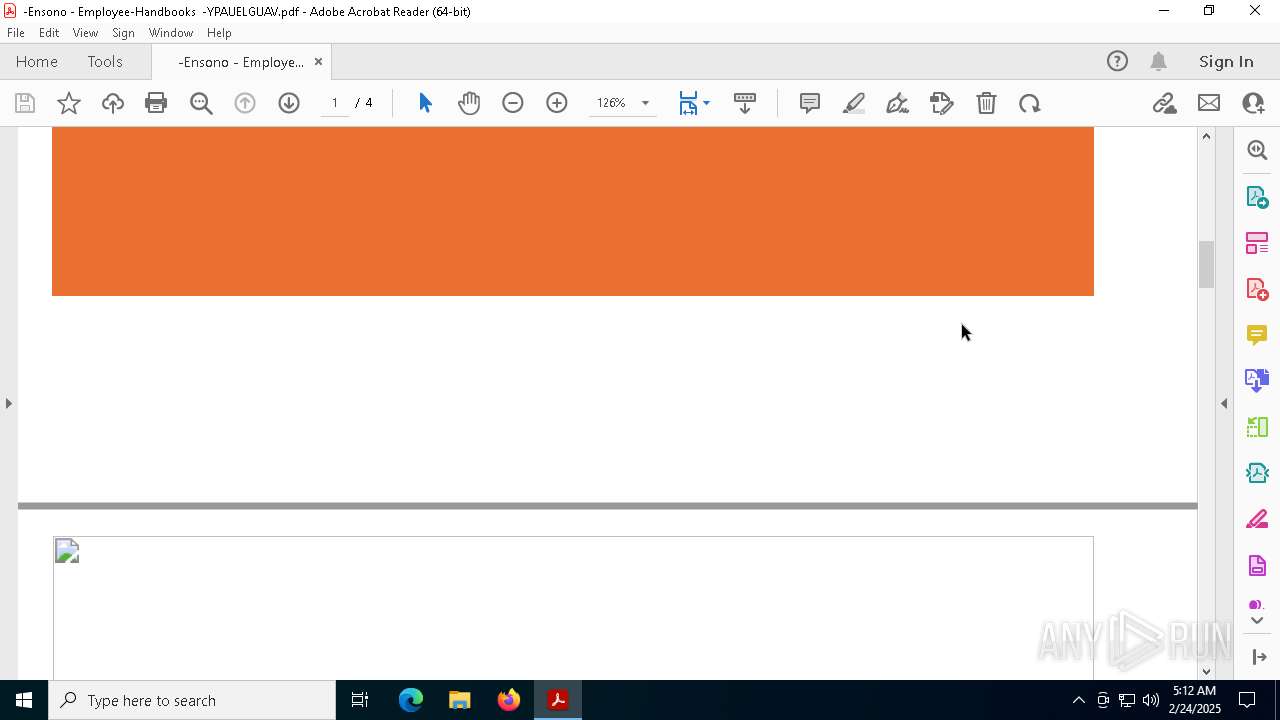This screenshot has height=720, width=1280.
Task: Bookmark document with the star icon
Action: coord(69,103)
